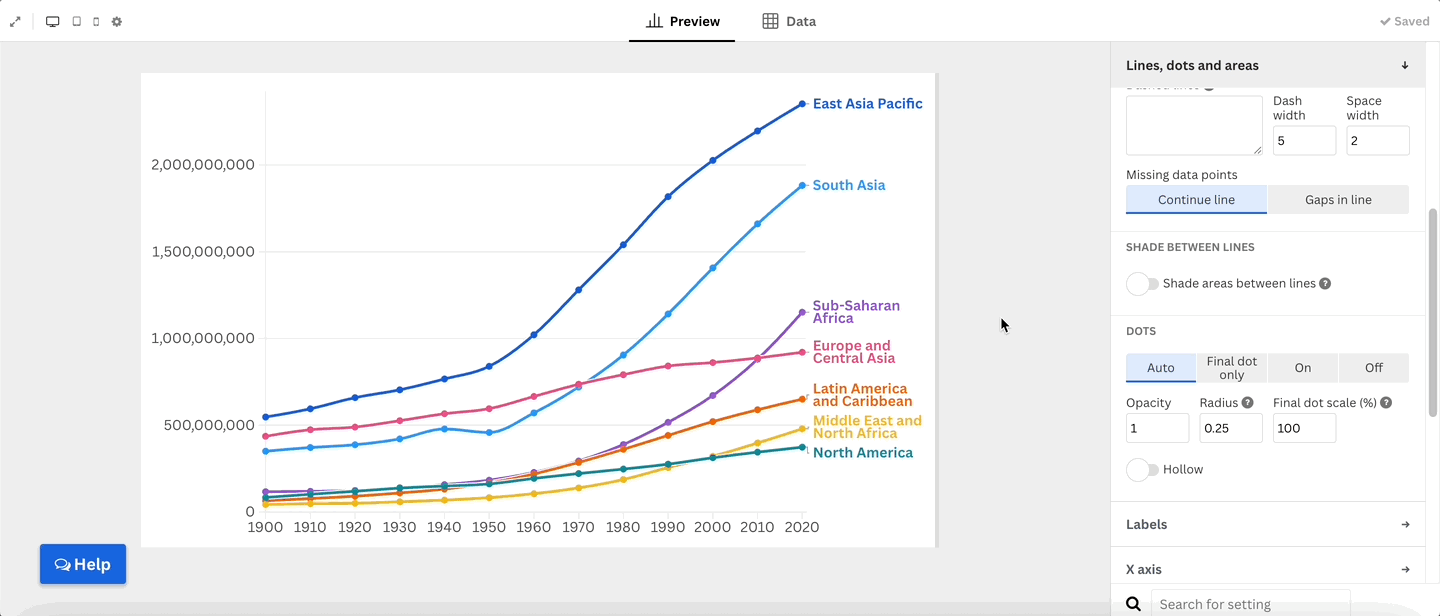Click help icon next to Radius
1440x616 pixels.
click(1247, 403)
